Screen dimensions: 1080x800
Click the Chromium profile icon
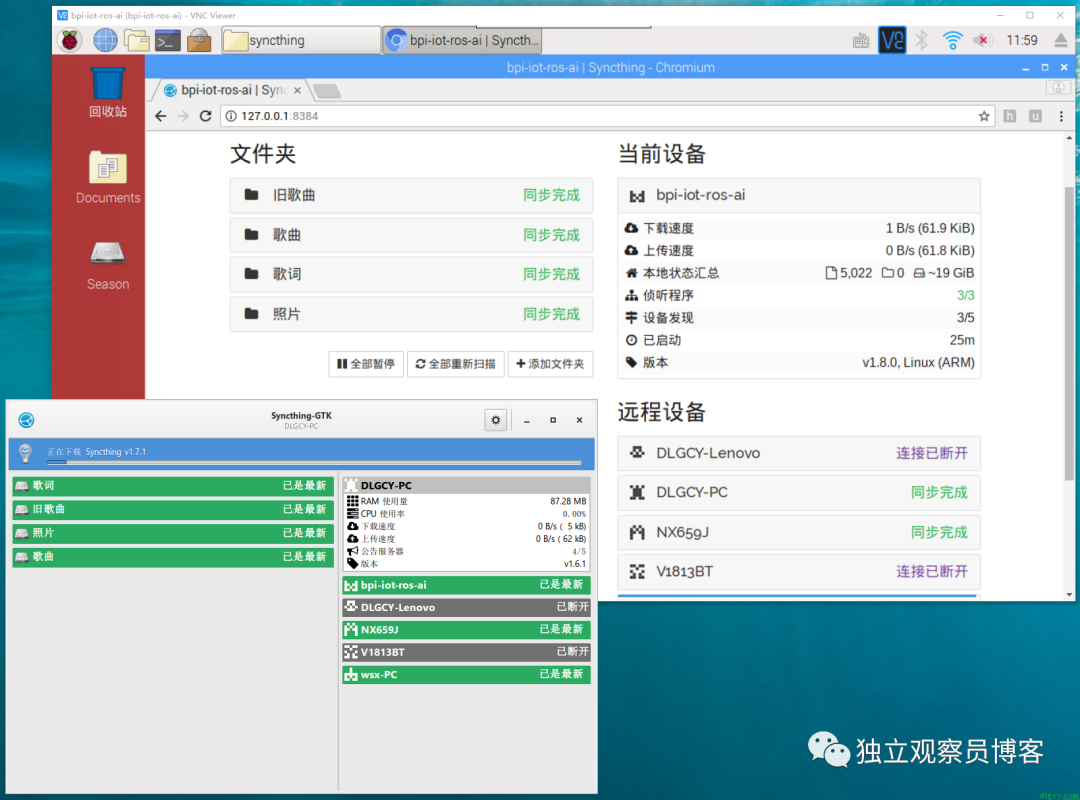tap(1058, 88)
